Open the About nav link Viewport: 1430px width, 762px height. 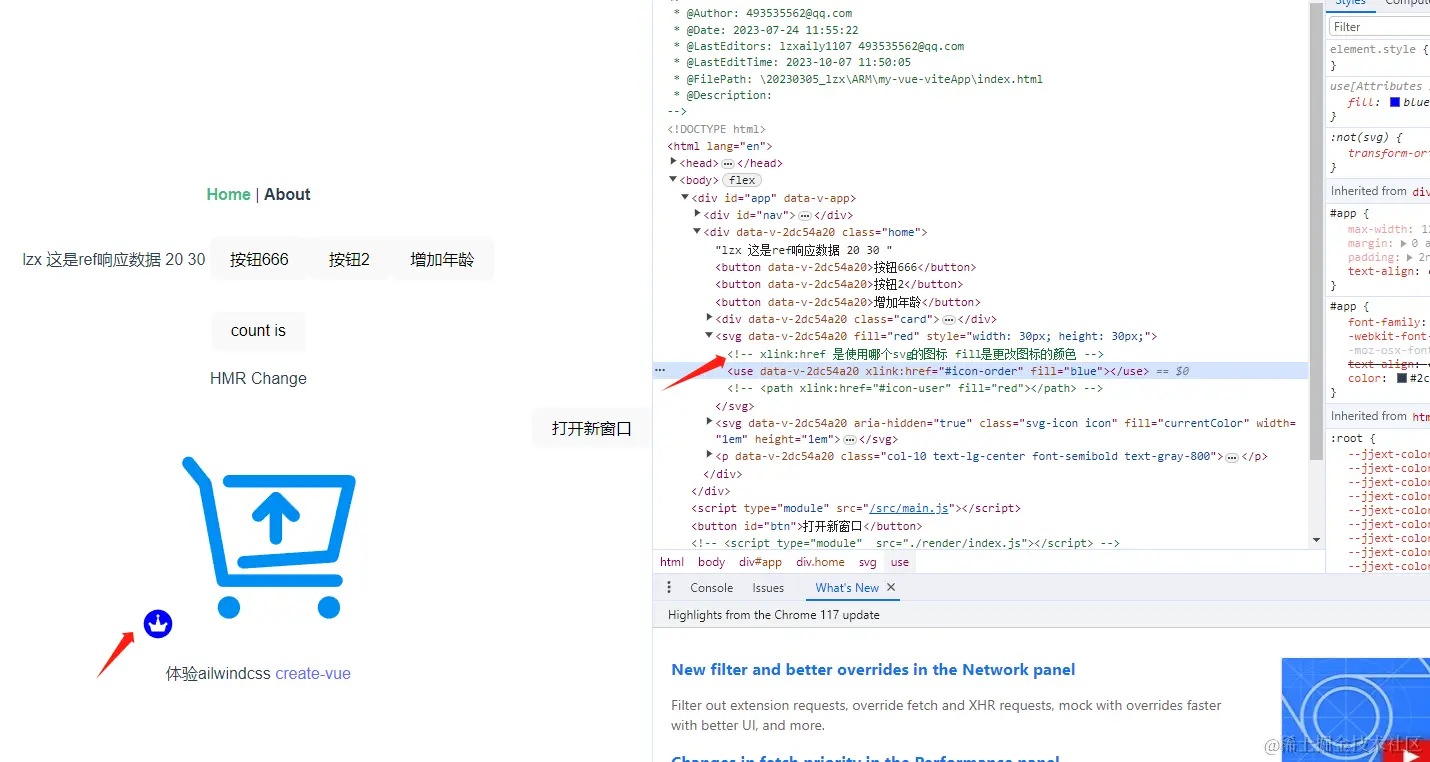[287, 194]
